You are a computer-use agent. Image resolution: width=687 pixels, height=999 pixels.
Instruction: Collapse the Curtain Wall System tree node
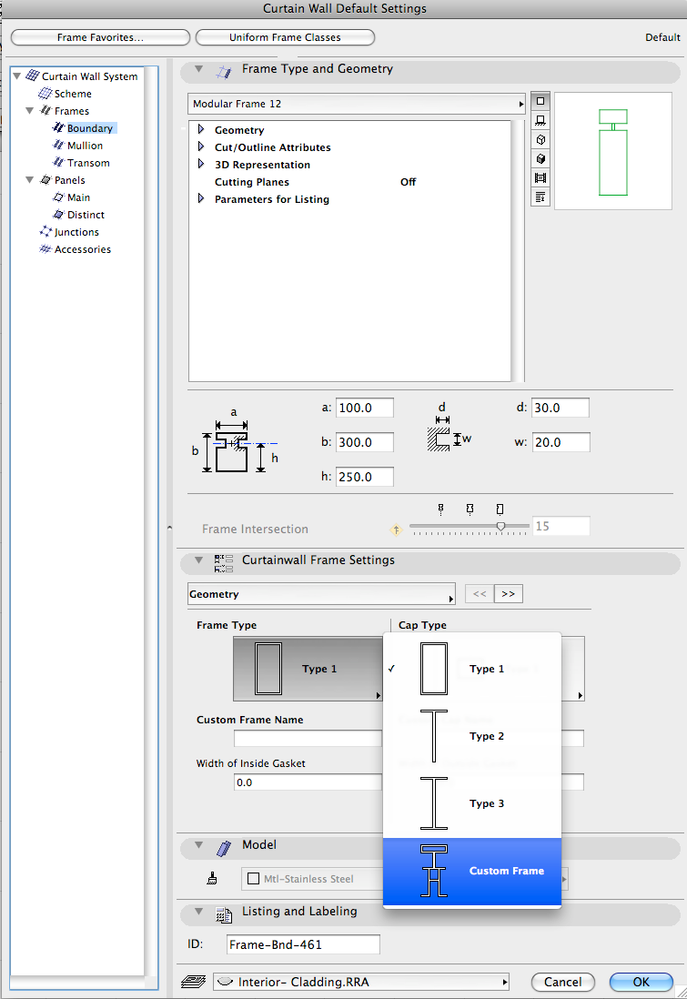click(x=17, y=76)
